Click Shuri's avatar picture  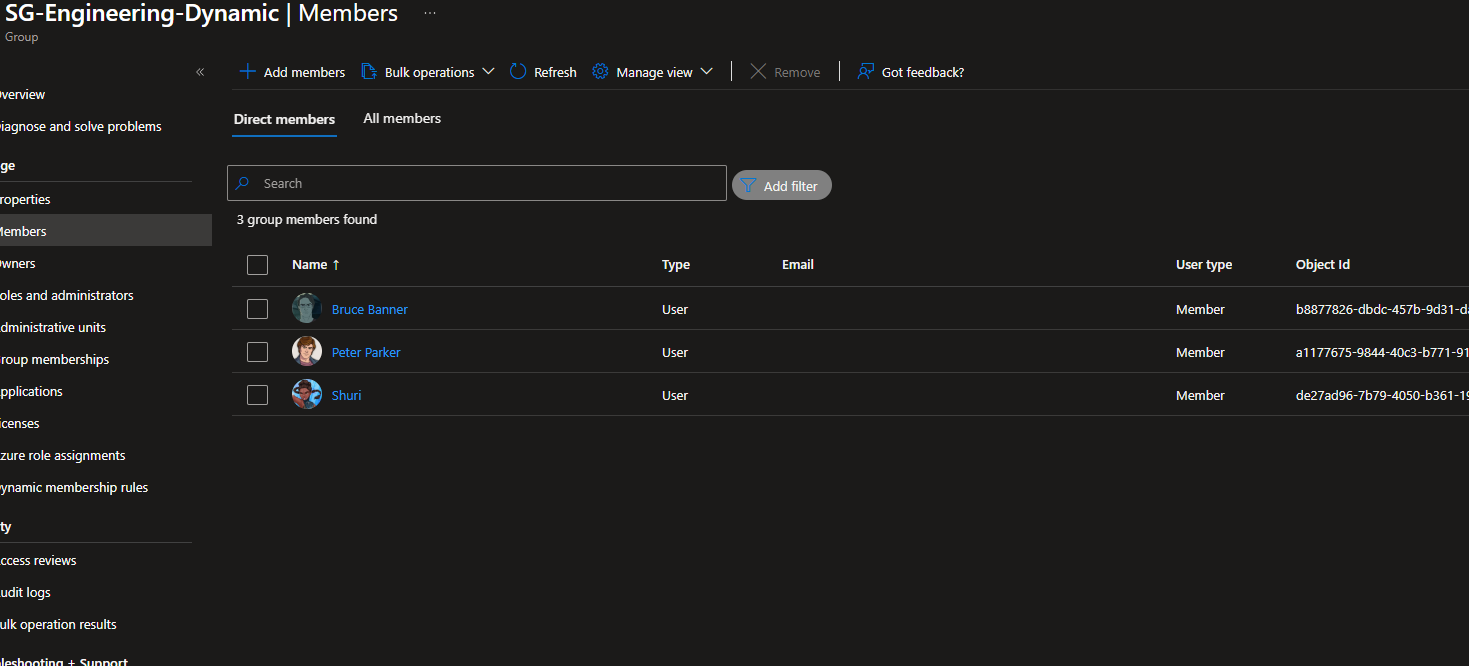[x=307, y=394]
